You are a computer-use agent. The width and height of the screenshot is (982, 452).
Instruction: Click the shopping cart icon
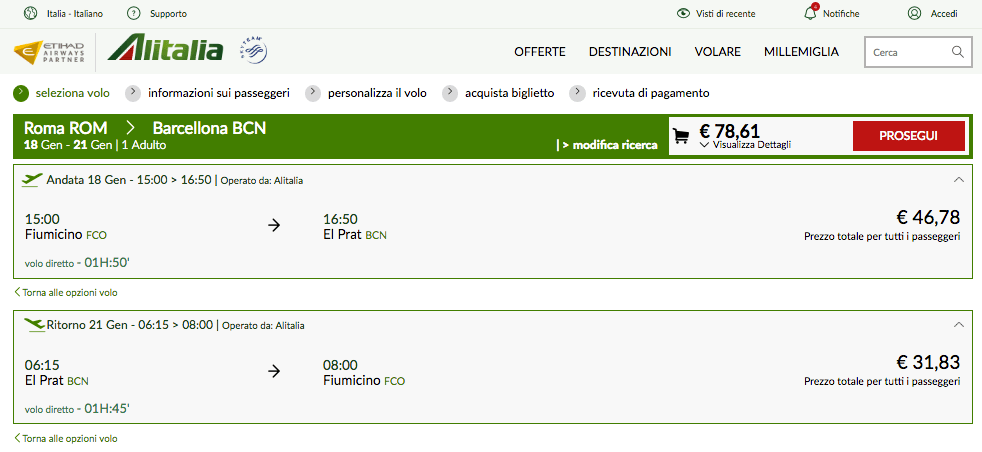[x=681, y=136]
